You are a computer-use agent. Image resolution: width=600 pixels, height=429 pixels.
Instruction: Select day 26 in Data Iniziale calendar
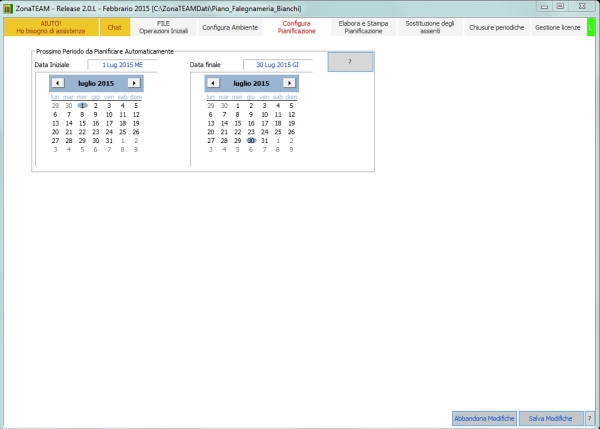[x=136, y=132]
